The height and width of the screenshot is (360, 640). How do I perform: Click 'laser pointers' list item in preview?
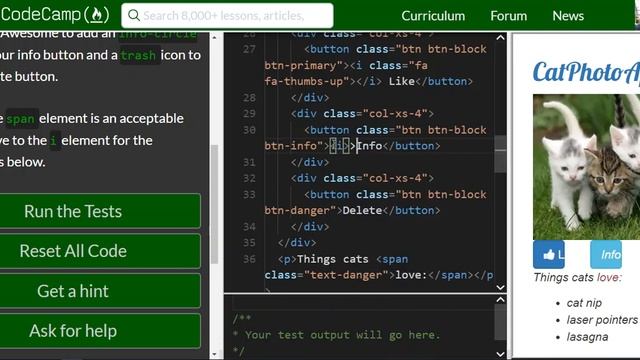[602, 320]
